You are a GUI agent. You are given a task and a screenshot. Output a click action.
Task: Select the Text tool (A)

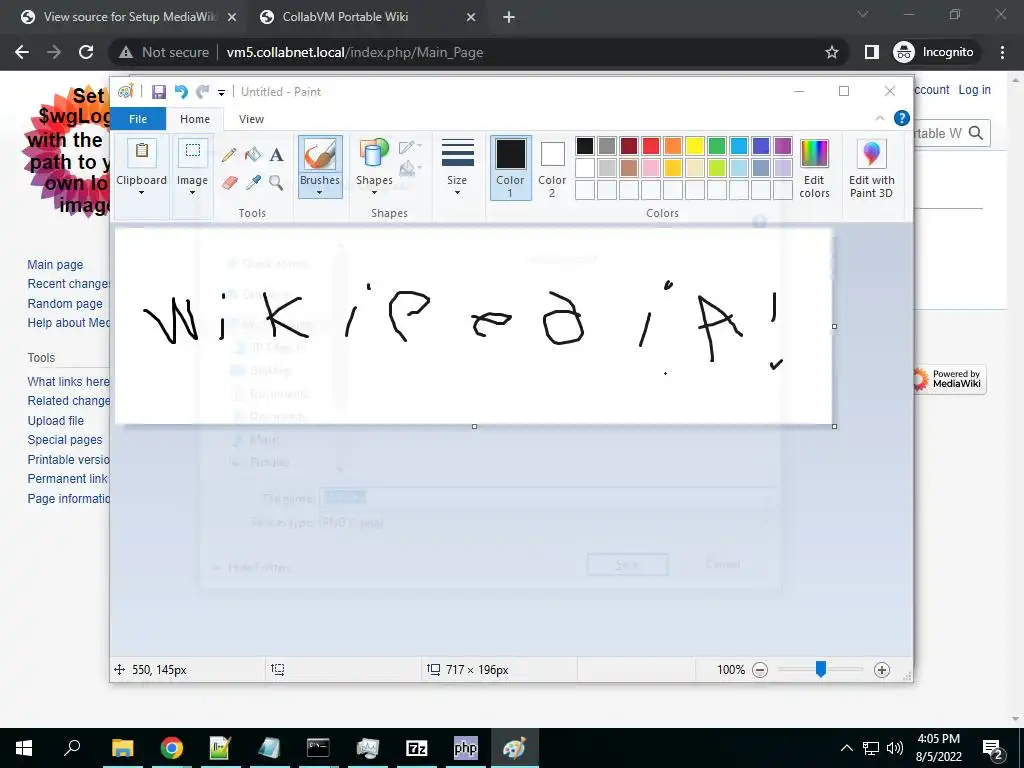point(276,155)
